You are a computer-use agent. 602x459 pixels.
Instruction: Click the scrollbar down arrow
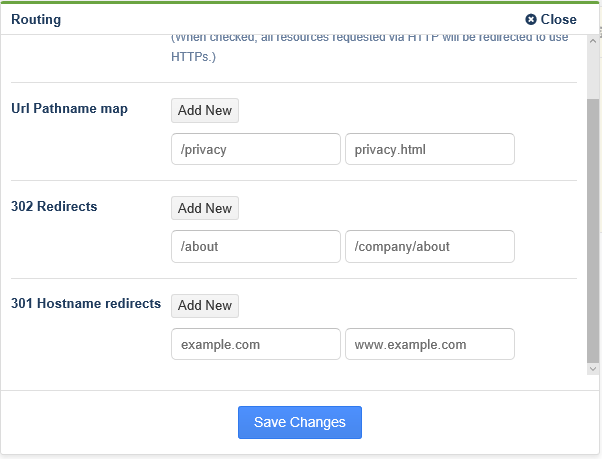593,369
